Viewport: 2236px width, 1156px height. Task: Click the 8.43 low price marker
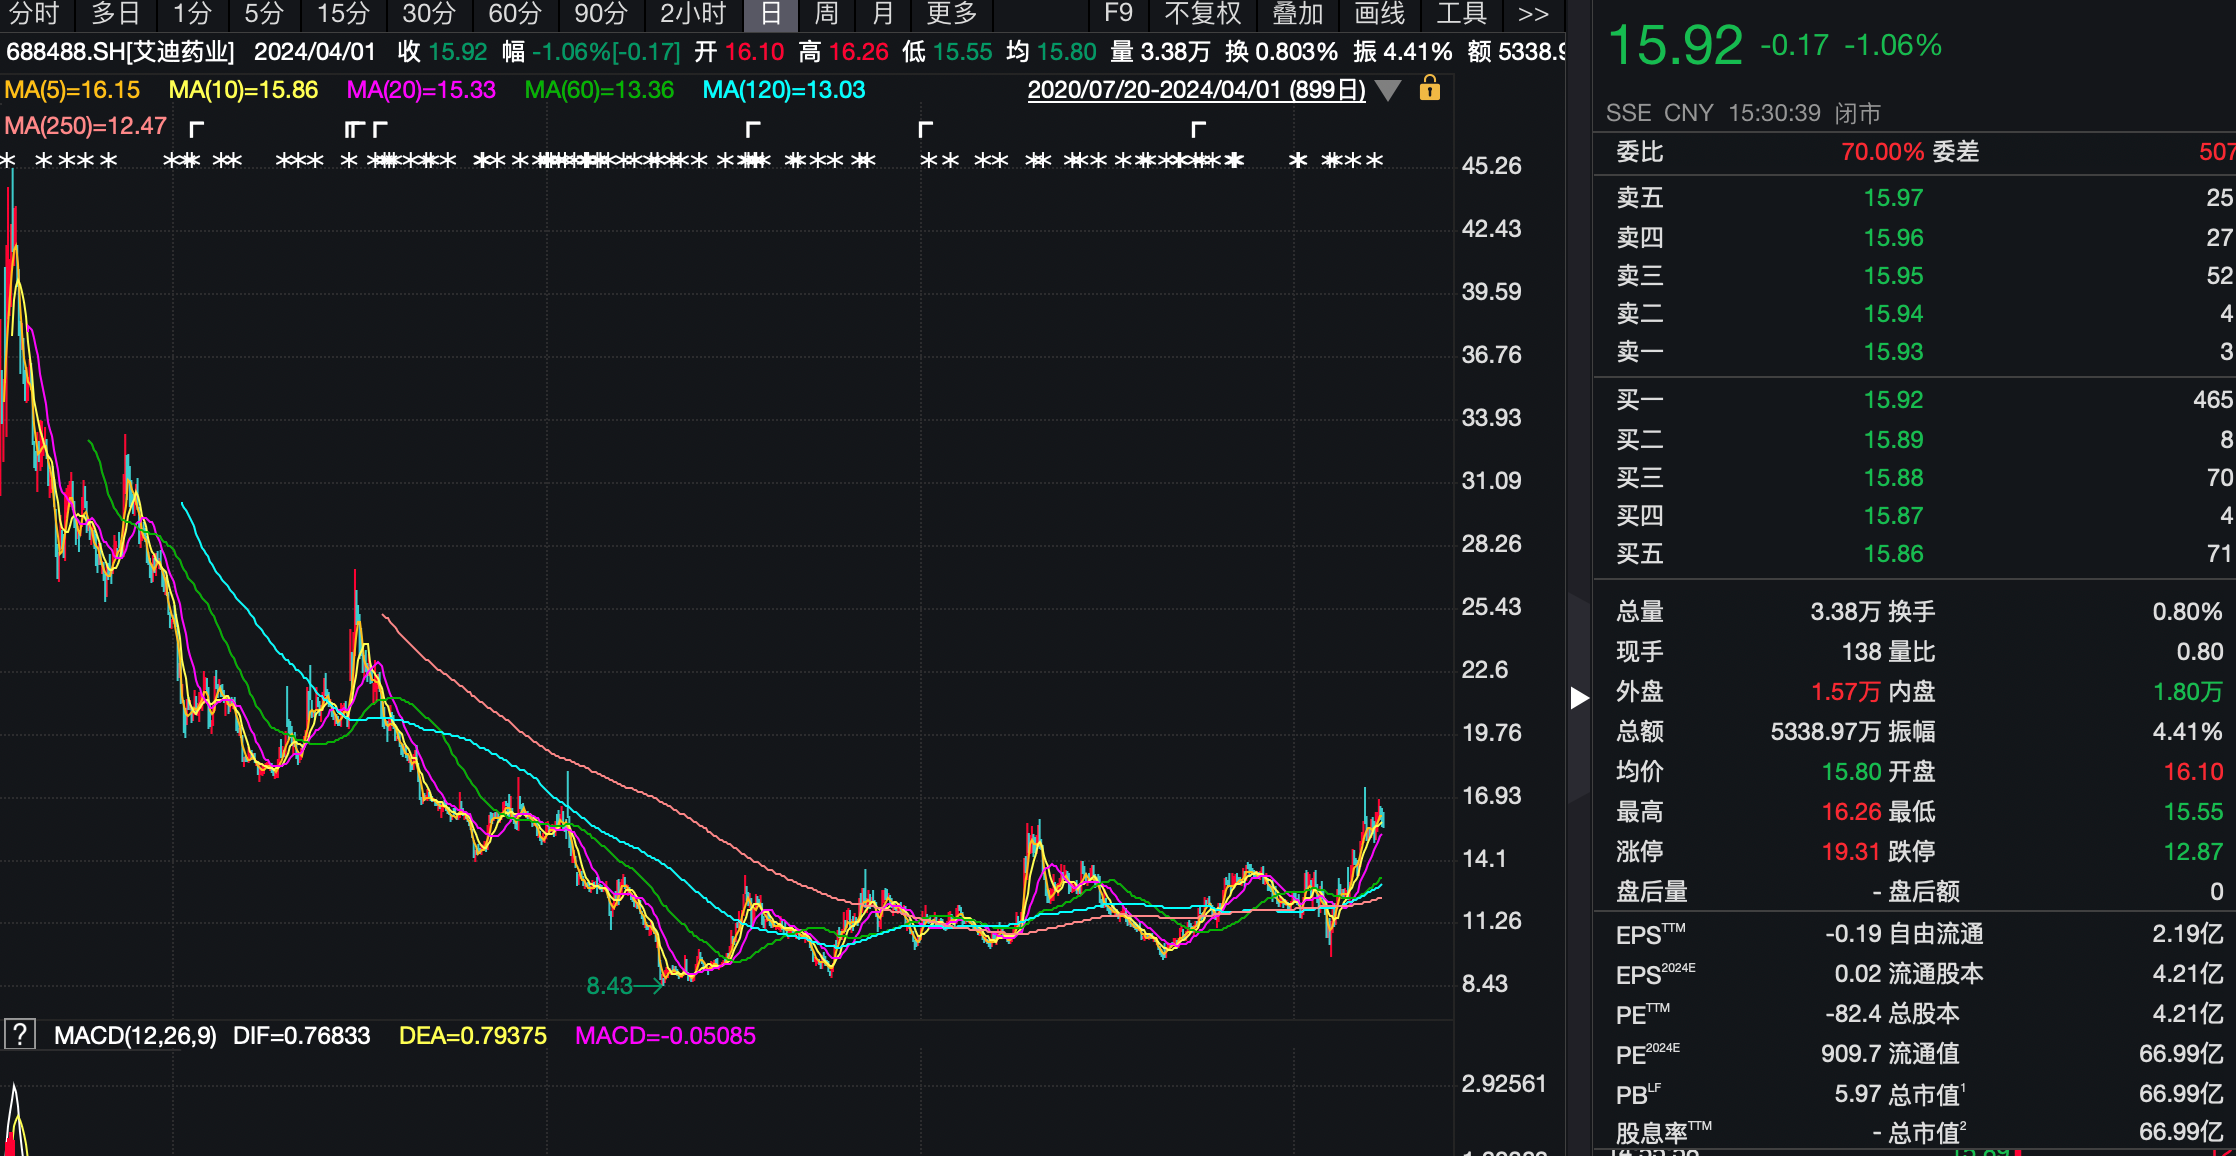pyautogui.click(x=610, y=986)
